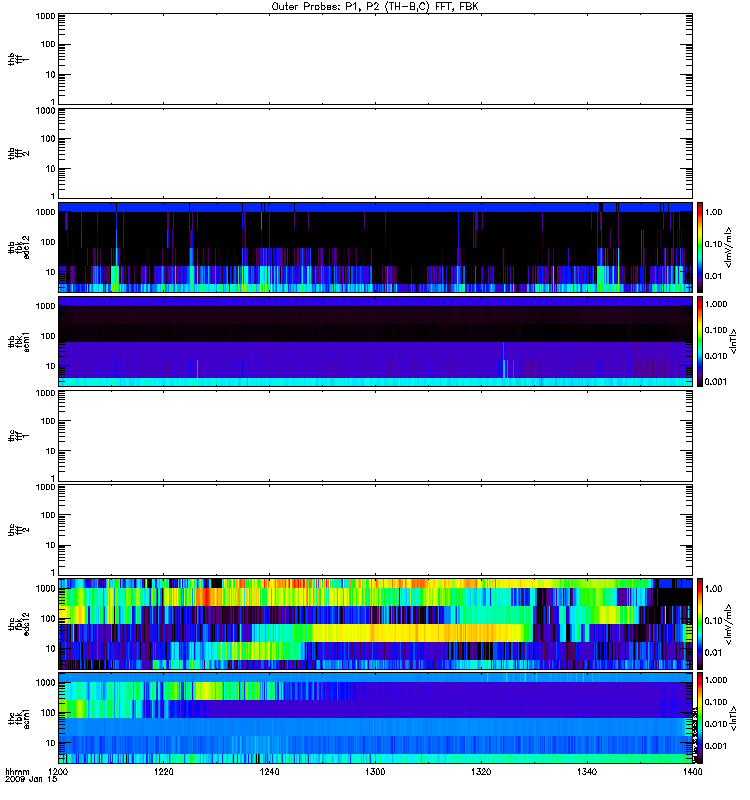Click the "hhmm" axis unit label

17,771
